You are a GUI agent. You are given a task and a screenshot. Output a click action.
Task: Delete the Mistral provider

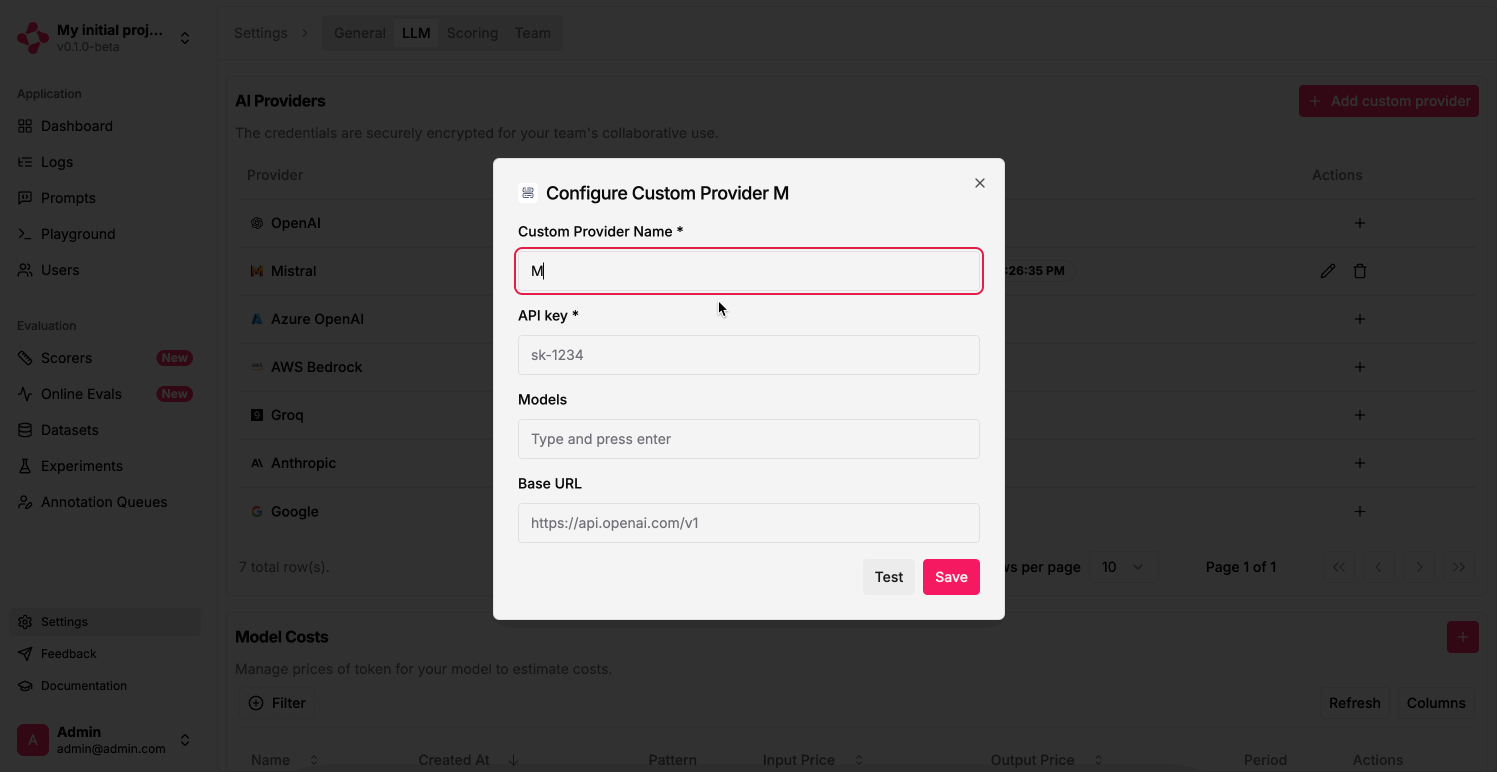pos(1359,270)
